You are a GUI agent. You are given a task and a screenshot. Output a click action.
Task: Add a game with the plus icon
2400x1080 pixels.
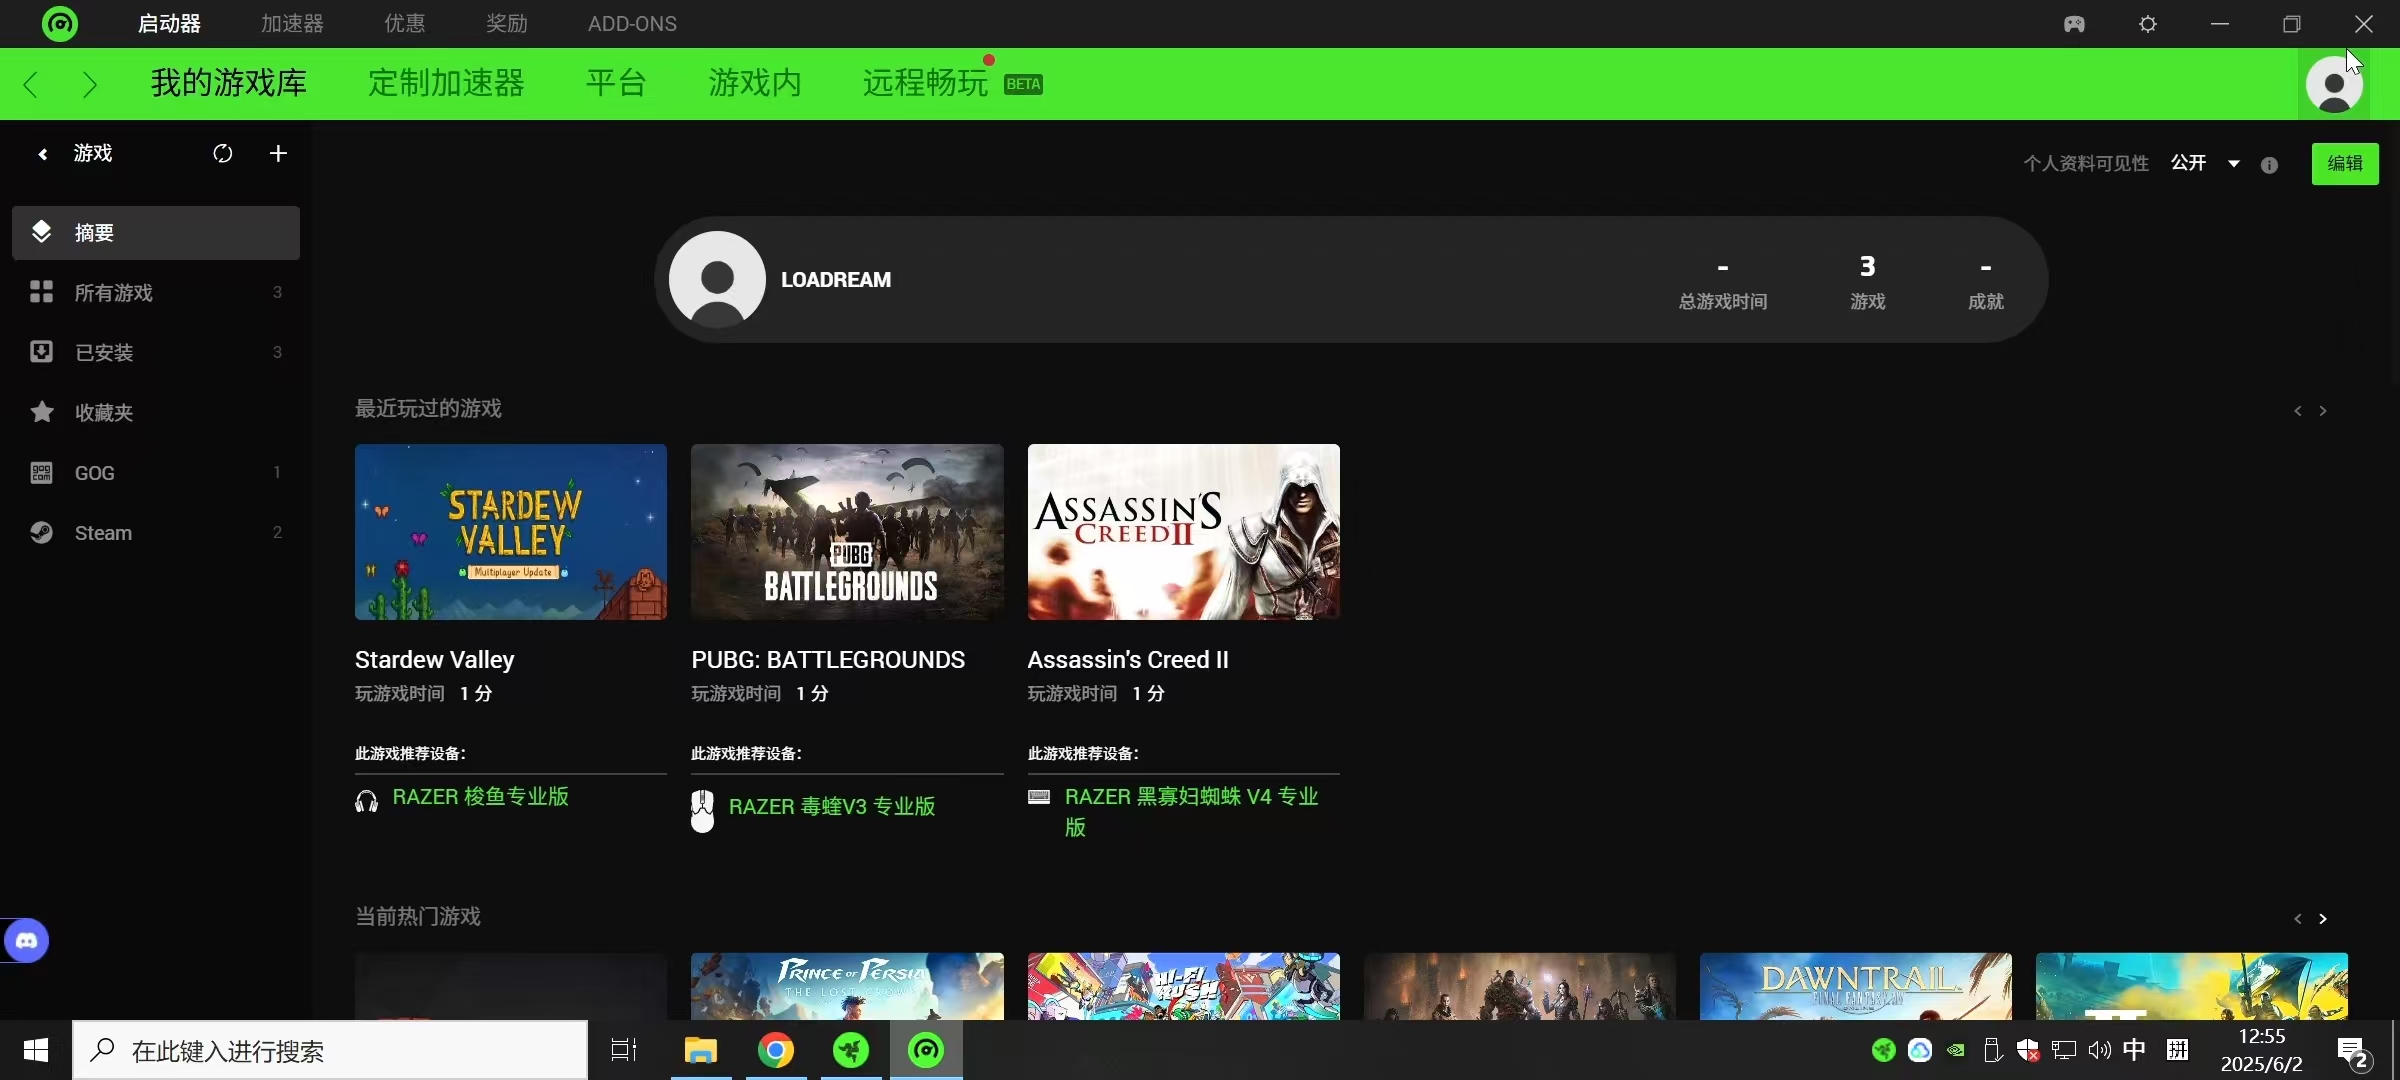click(x=278, y=153)
